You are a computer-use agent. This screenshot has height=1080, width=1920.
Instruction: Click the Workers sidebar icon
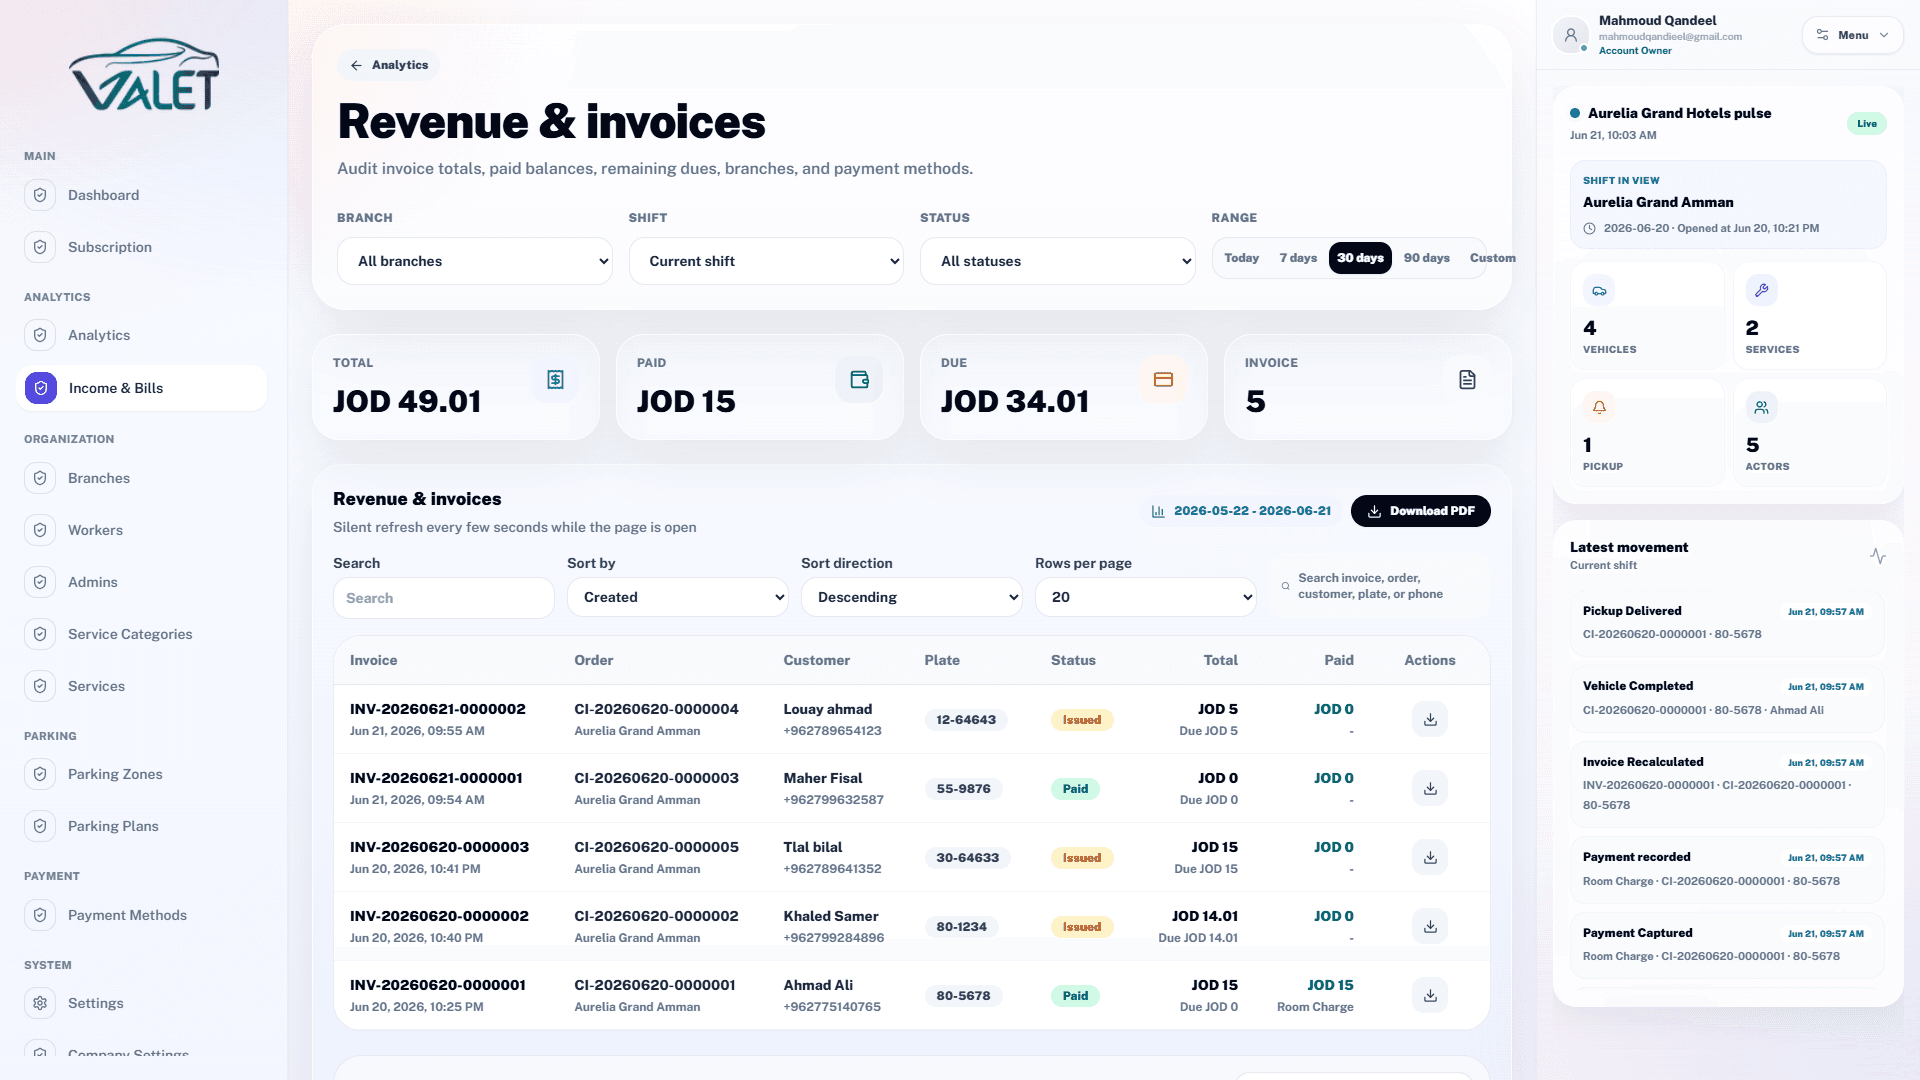40,530
